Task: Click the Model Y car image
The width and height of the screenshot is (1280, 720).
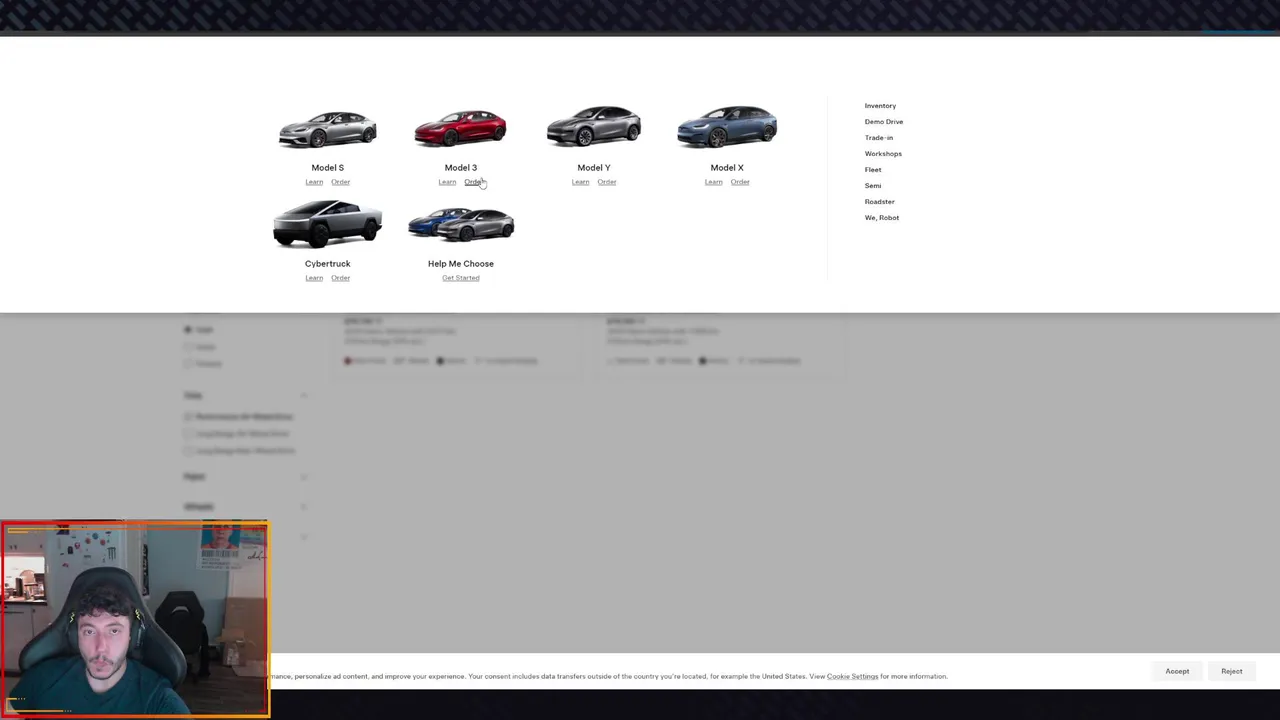Action: [x=593, y=127]
